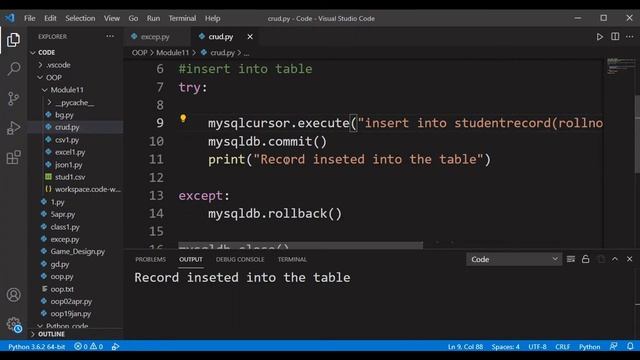The image size is (640, 360).
Task: Open the Edit menu
Action: pyautogui.click(x=50, y=18)
